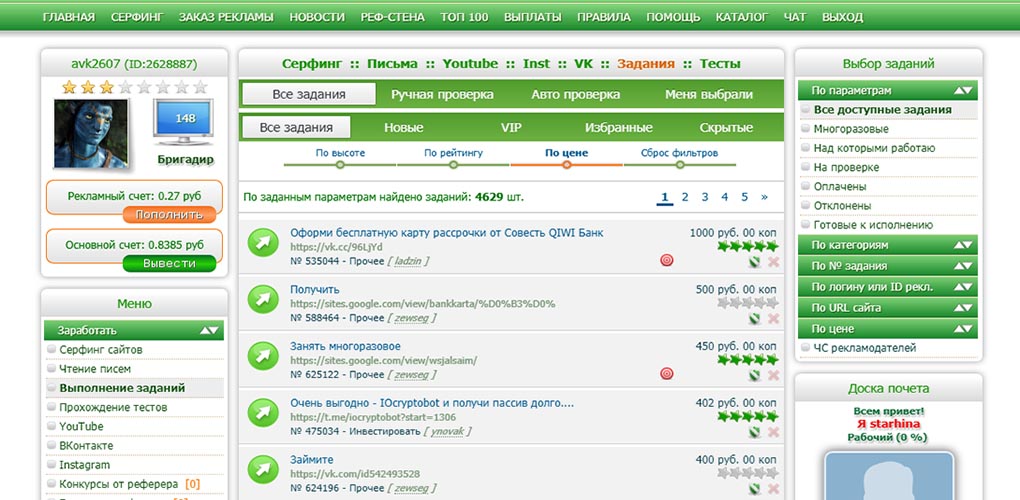Click the user star rating under avk2607
This screenshot has width=1020, height=500.
tap(135, 86)
